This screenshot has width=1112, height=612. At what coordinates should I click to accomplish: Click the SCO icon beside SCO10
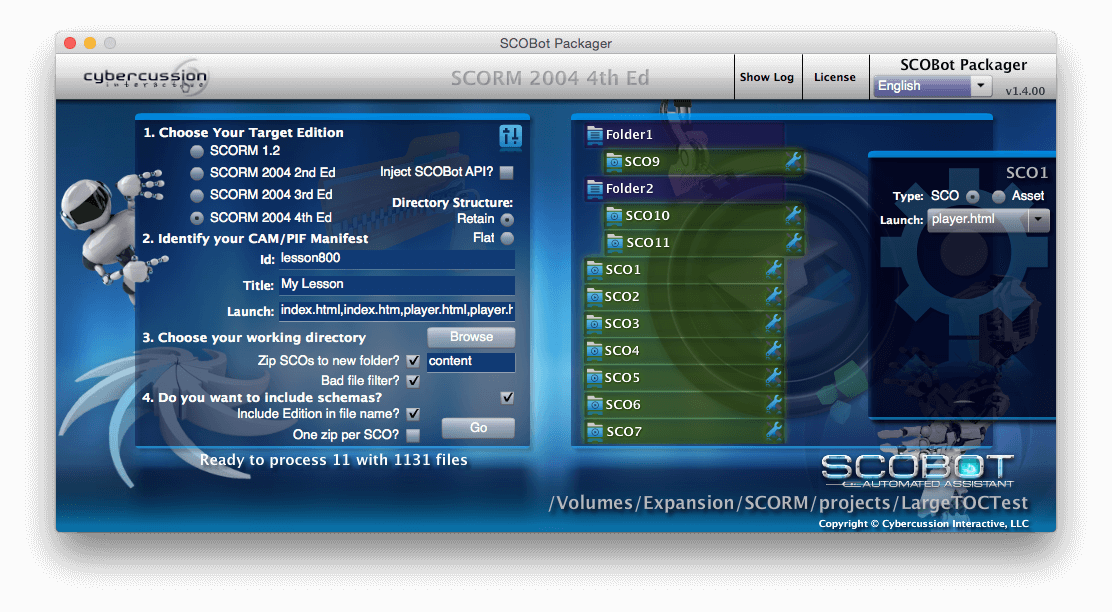(613, 215)
